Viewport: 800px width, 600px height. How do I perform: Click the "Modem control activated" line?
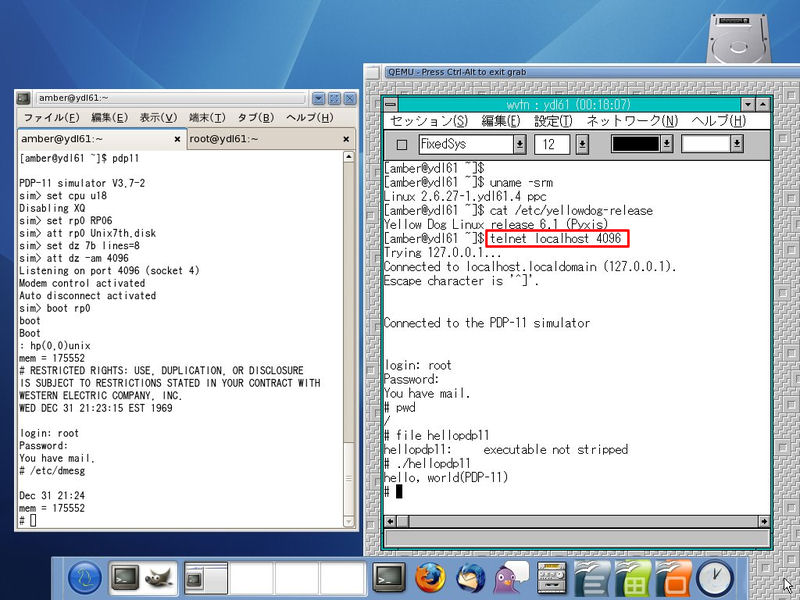[82, 283]
